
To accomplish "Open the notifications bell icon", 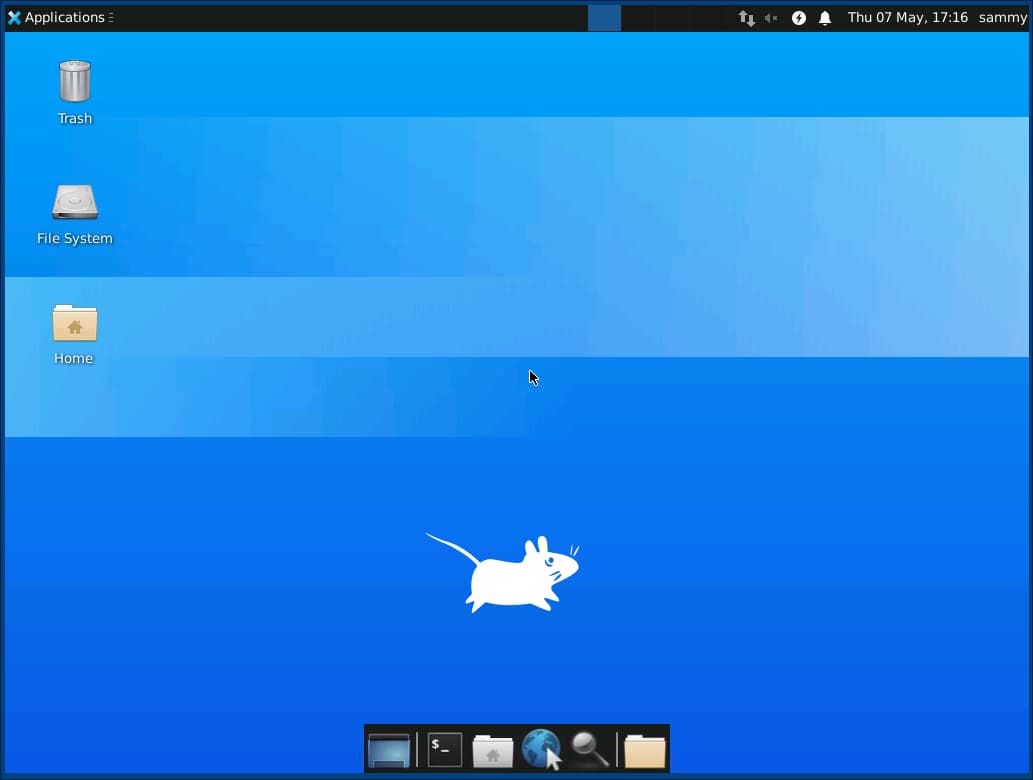I will point(825,18).
